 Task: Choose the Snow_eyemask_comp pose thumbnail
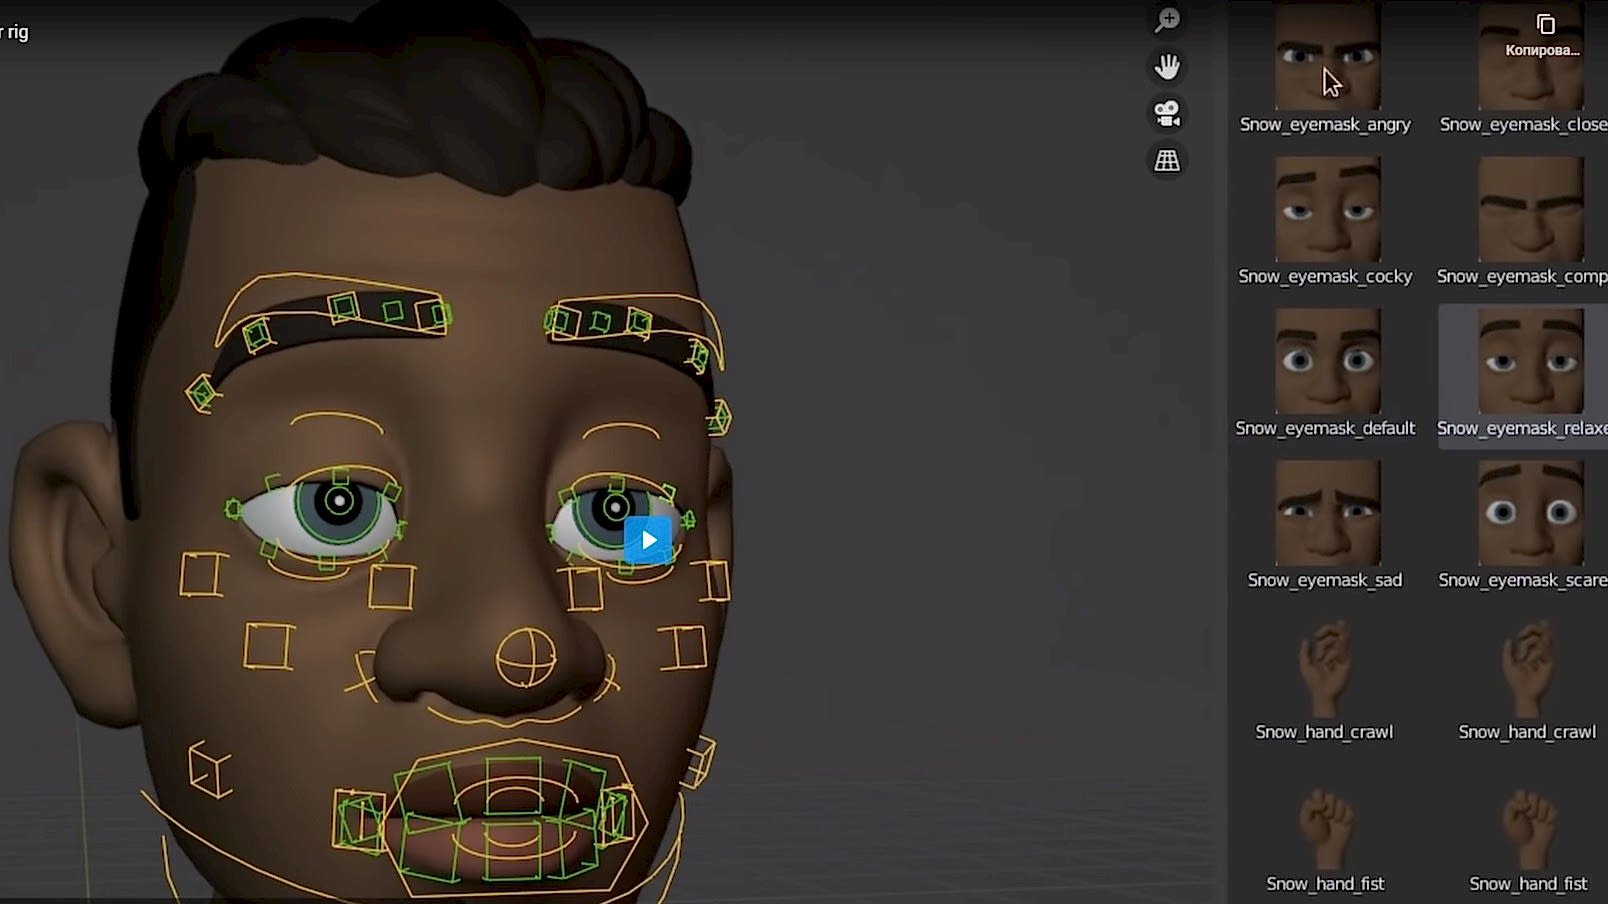[1530, 210]
